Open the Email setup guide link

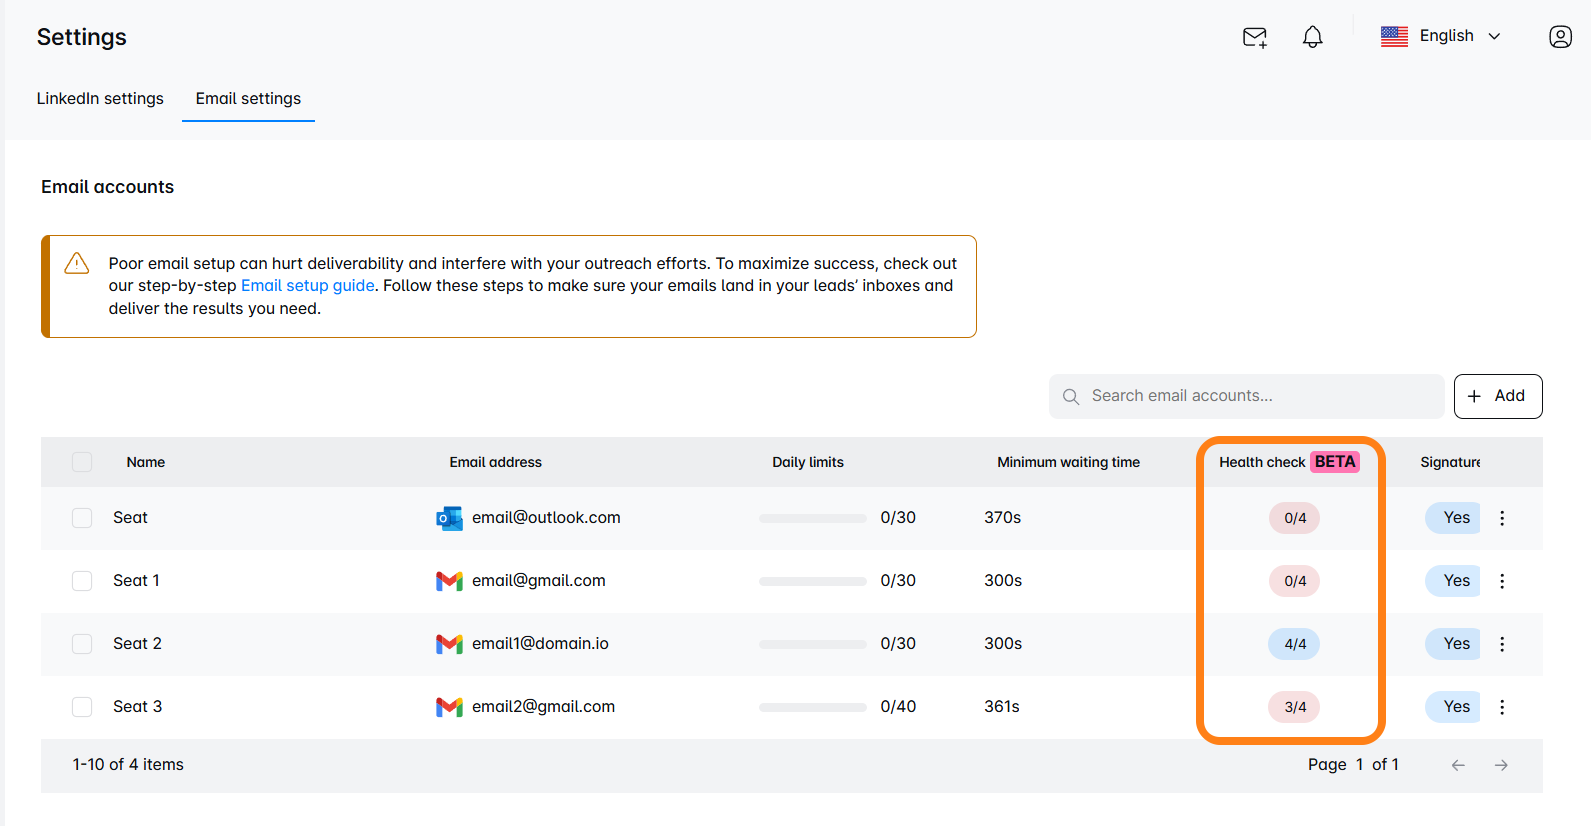(x=307, y=286)
